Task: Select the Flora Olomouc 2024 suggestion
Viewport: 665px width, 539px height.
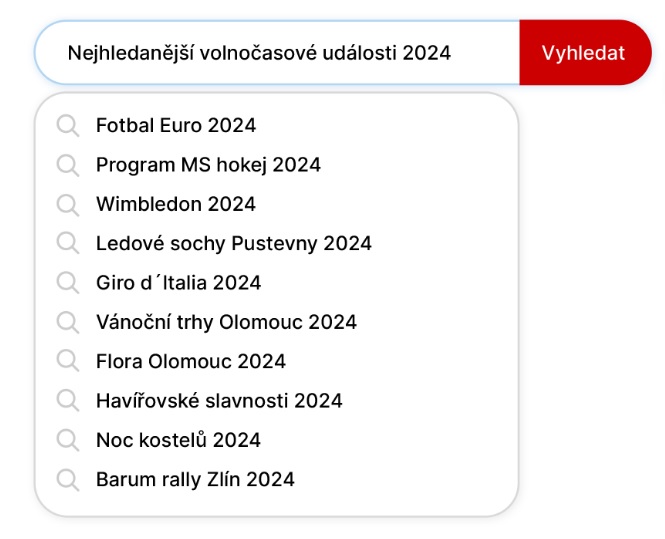Action: point(277,361)
